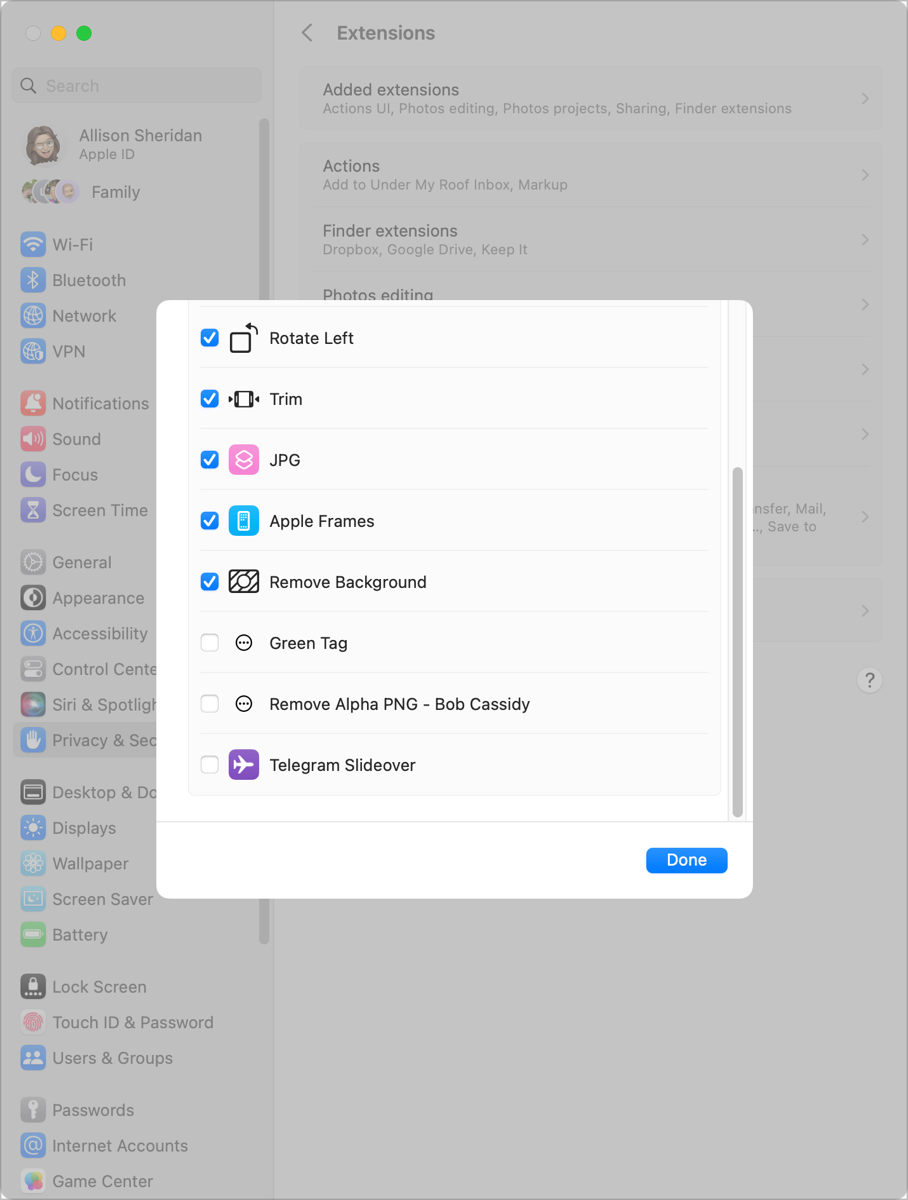Click the pink JPG shortcut icon
The image size is (908, 1200).
tap(244, 460)
